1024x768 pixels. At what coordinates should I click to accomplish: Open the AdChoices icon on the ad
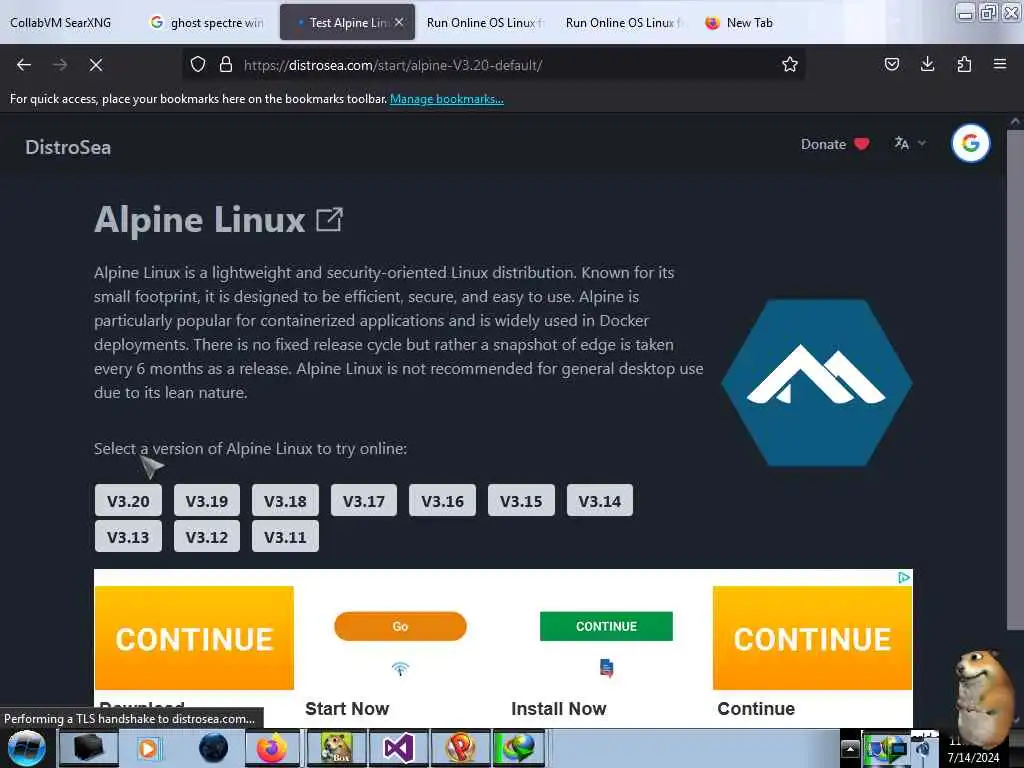[904, 577]
